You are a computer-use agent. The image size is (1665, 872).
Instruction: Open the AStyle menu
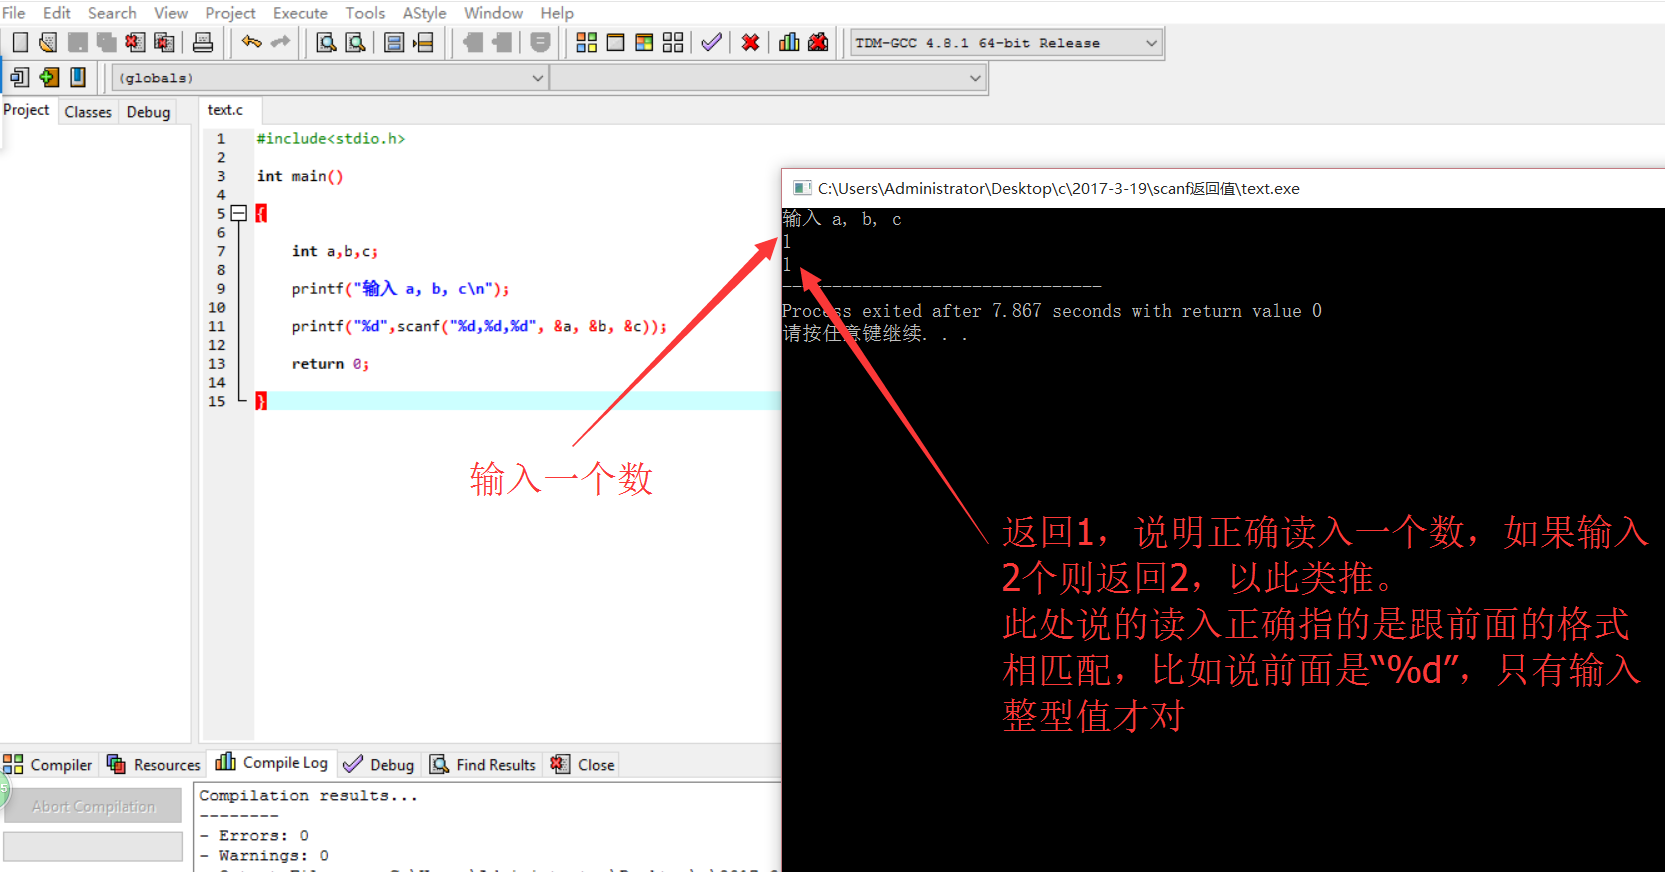coord(424,13)
